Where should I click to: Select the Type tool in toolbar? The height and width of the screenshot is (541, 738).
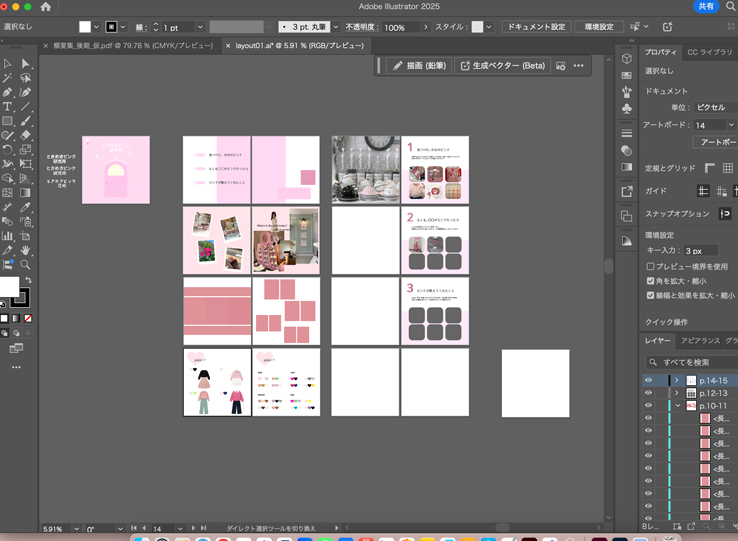8,107
